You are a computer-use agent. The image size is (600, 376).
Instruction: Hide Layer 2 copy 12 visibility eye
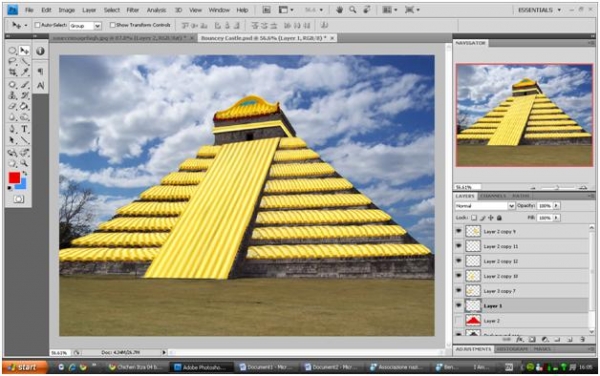tap(458, 261)
